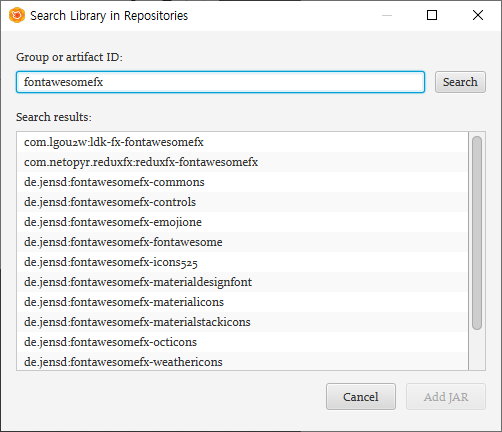The image size is (502, 432).
Task: Close the Search Library in Repositories dialog
Action: coord(478,15)
